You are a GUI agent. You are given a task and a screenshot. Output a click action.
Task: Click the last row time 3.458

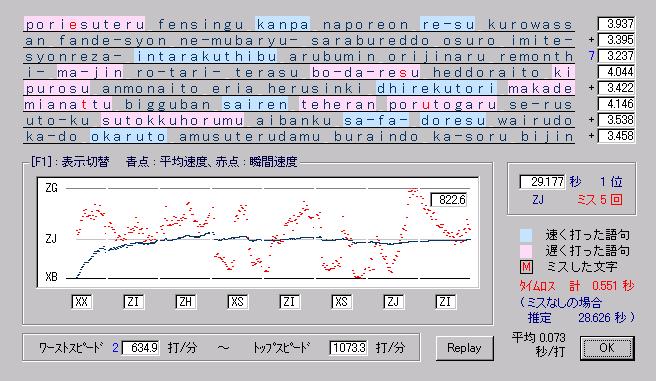[x=616, y=136]
